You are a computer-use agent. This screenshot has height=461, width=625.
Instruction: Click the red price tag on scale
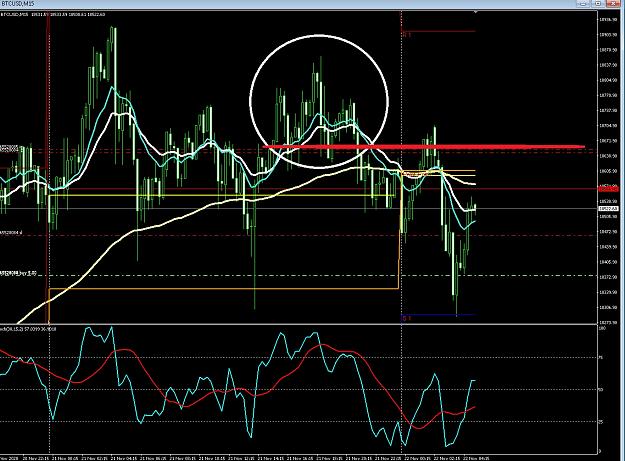coord(609,189)
